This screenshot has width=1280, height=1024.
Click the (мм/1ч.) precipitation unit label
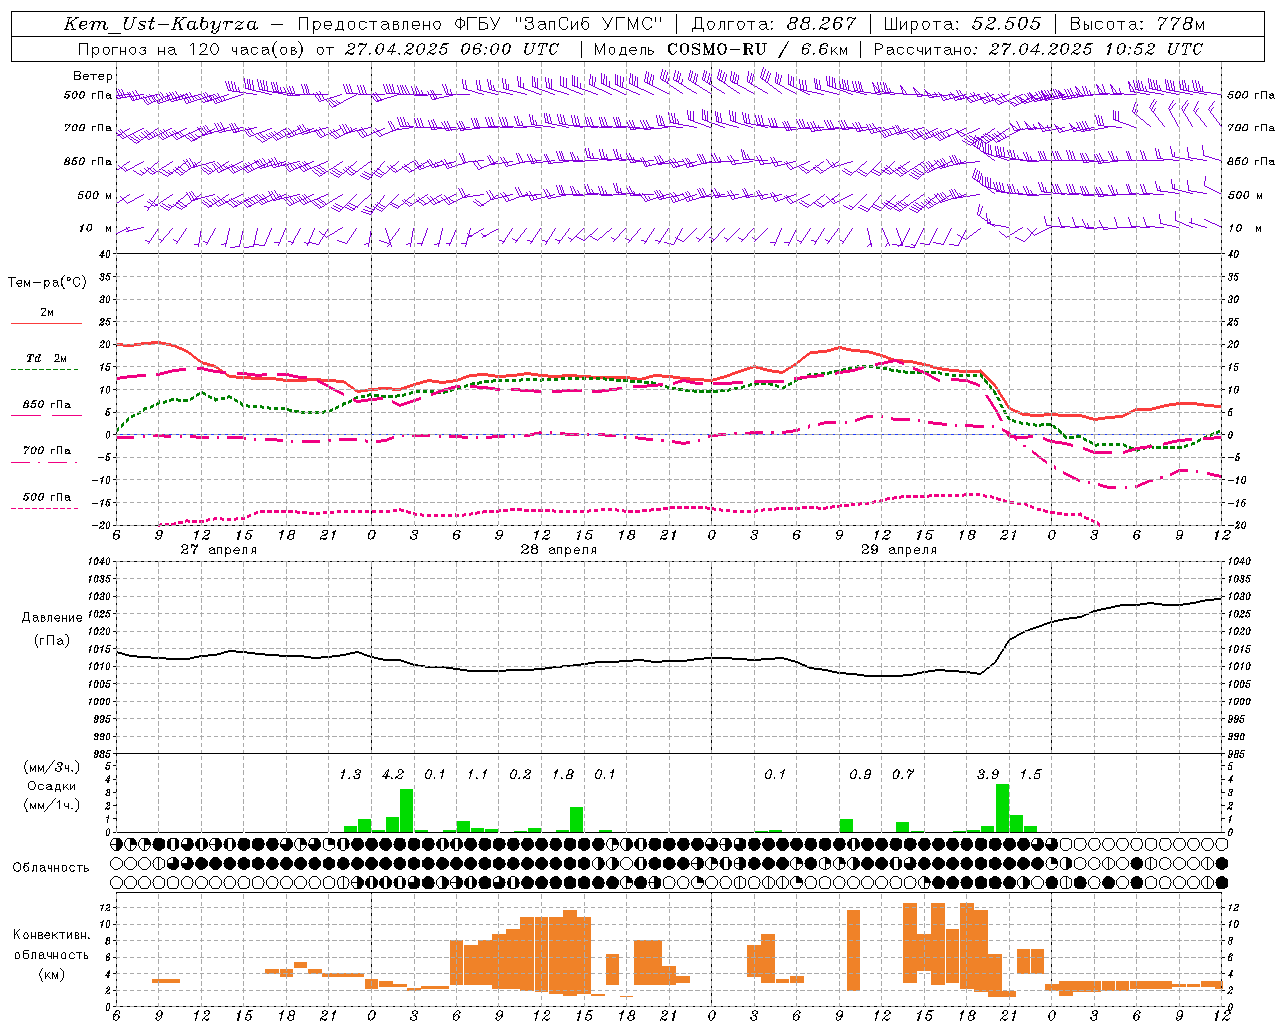(x=51, y=805)
